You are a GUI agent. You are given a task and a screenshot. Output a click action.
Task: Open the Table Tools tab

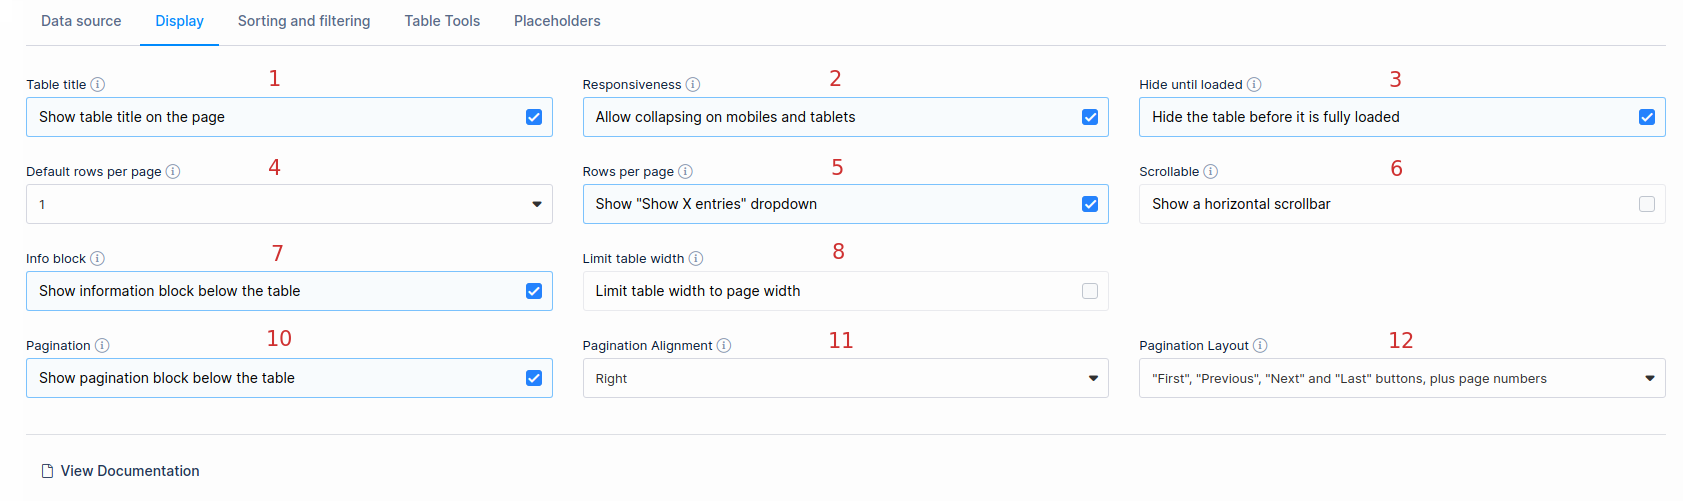[x=442, y=21]
